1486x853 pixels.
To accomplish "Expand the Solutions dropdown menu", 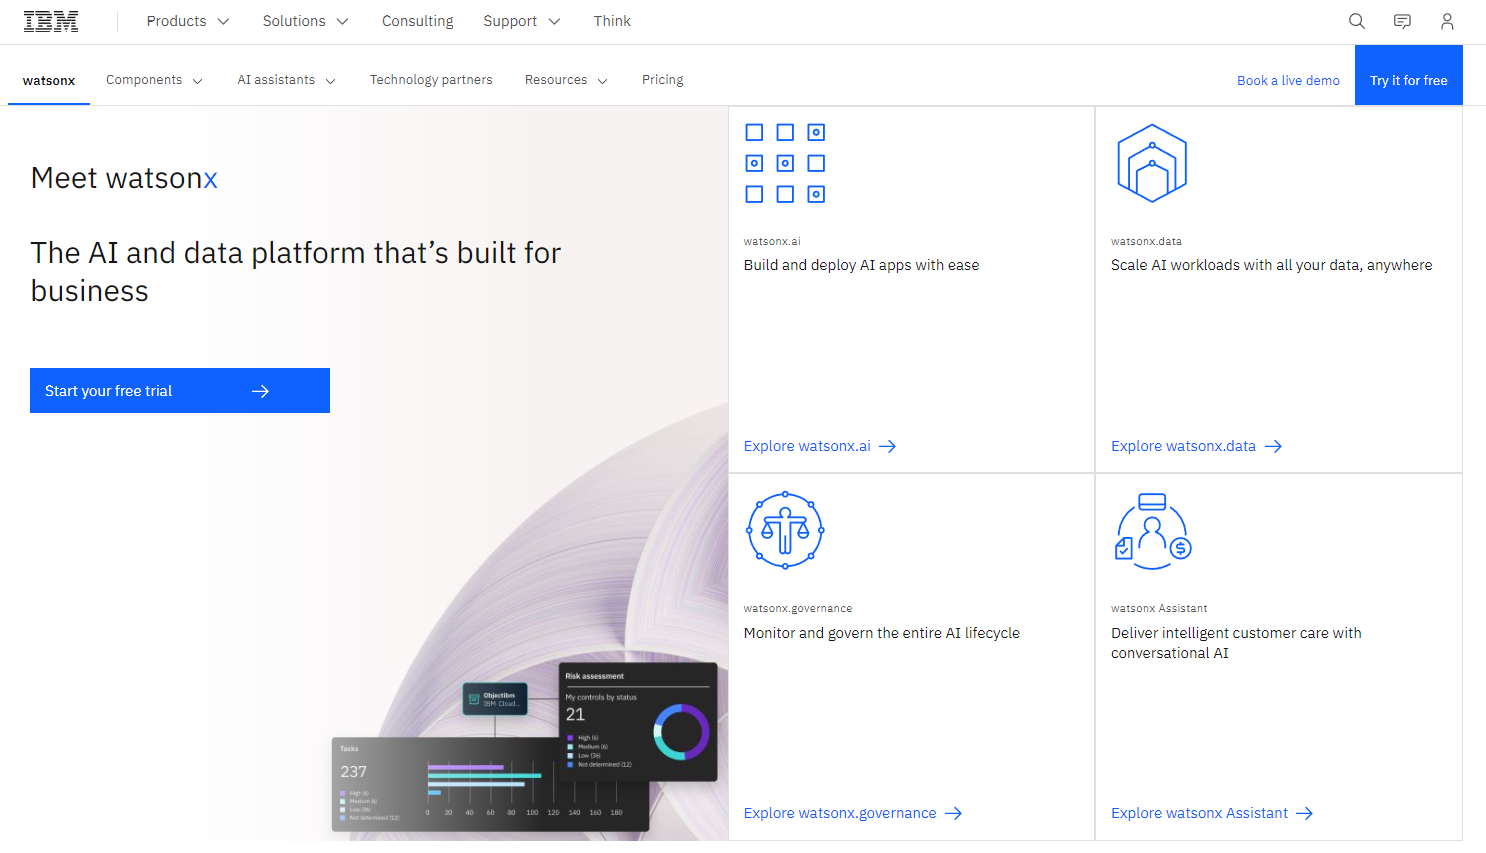I will [x=305, y=21].
